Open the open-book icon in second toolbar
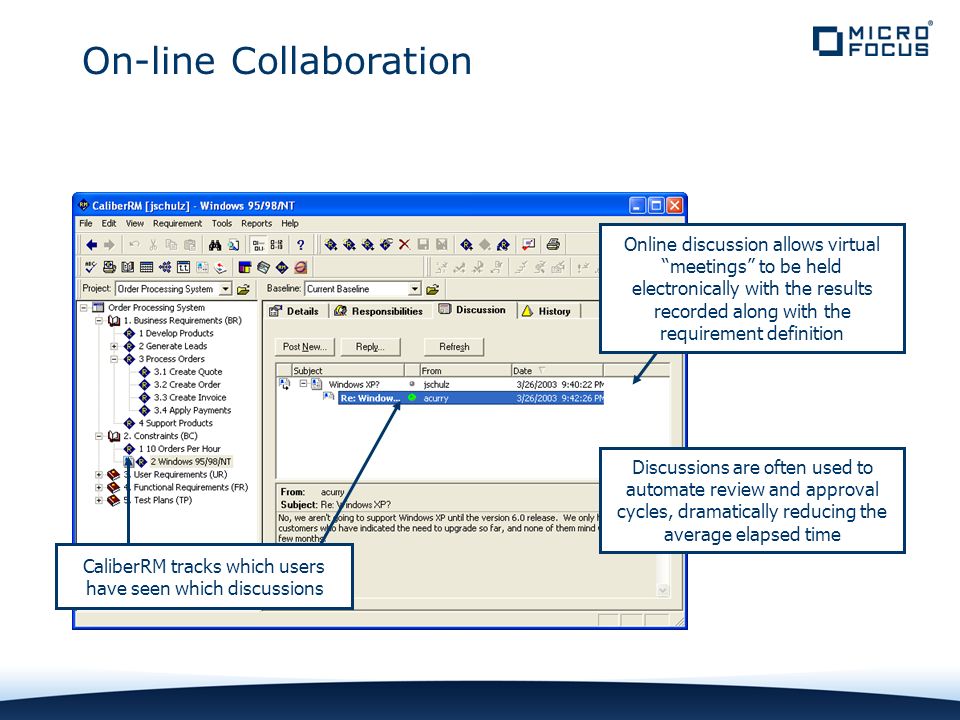960x720 pixels. click(x=127, y=267)
